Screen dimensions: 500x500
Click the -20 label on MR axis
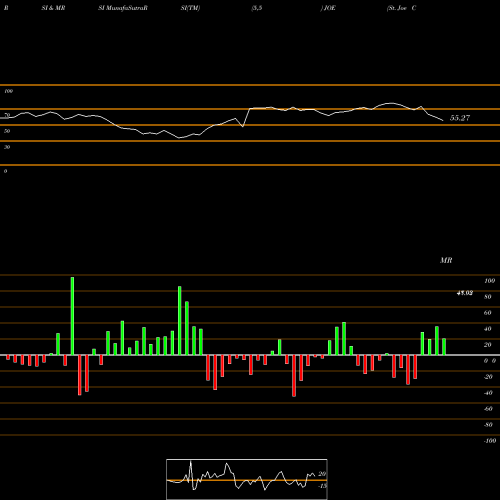[x=488, y=377]
